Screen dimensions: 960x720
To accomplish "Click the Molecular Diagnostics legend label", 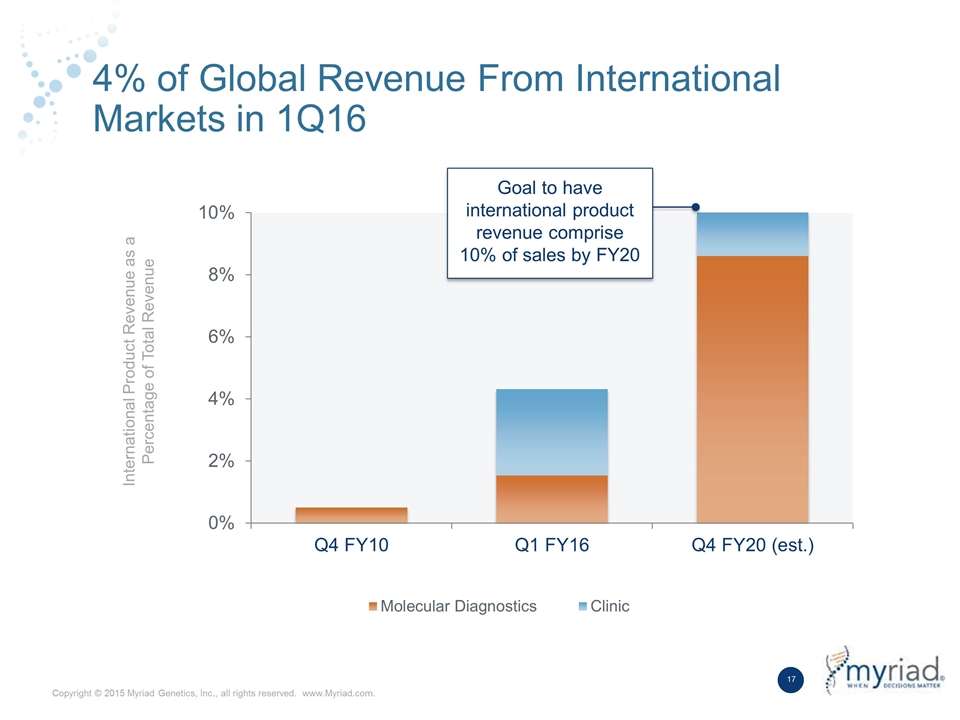I will (x=459, y=606).
